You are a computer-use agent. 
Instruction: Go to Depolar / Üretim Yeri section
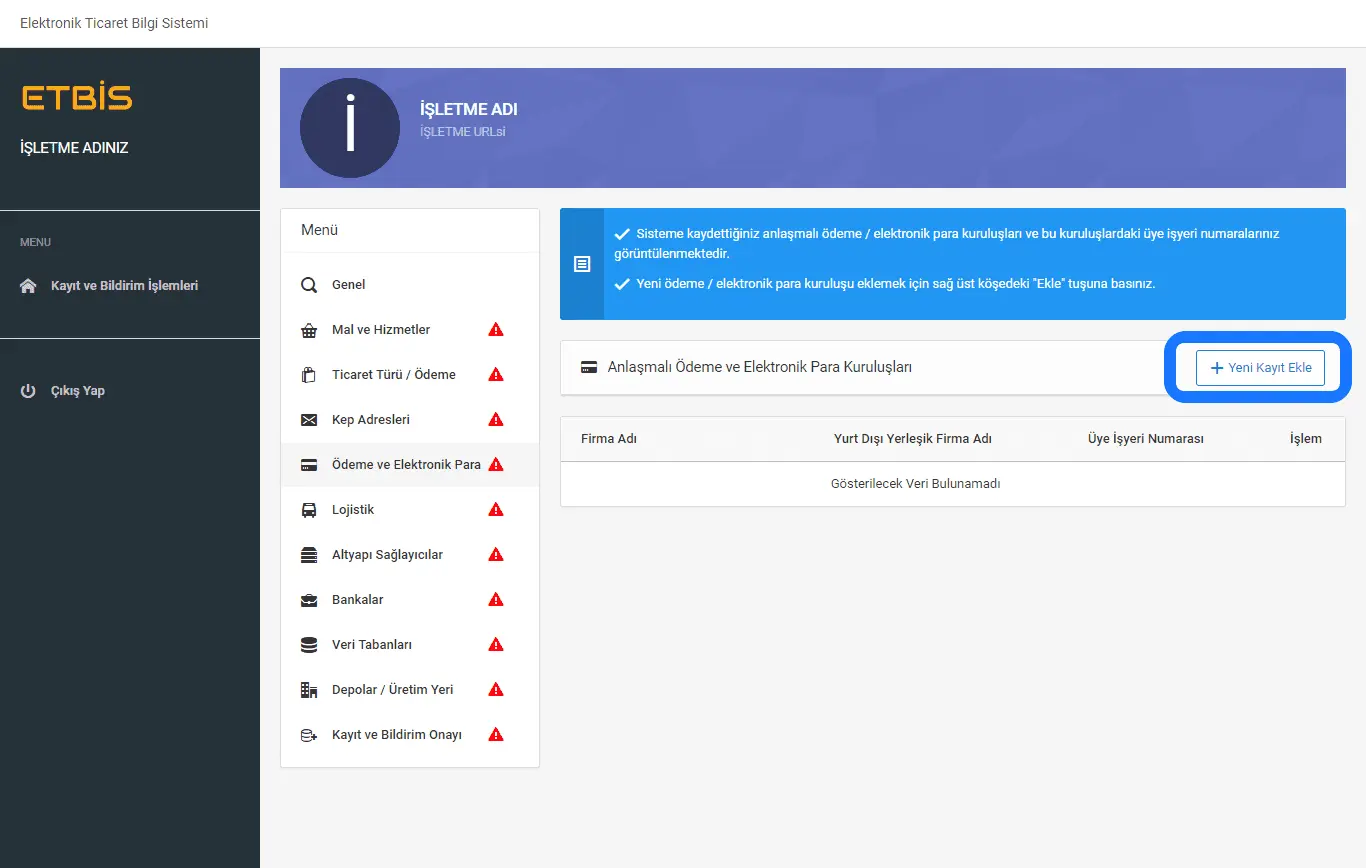[x=392, y=690]
